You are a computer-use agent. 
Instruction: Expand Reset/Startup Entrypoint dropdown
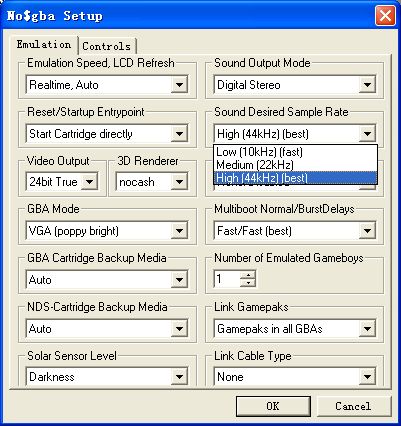tap(179, 134)
